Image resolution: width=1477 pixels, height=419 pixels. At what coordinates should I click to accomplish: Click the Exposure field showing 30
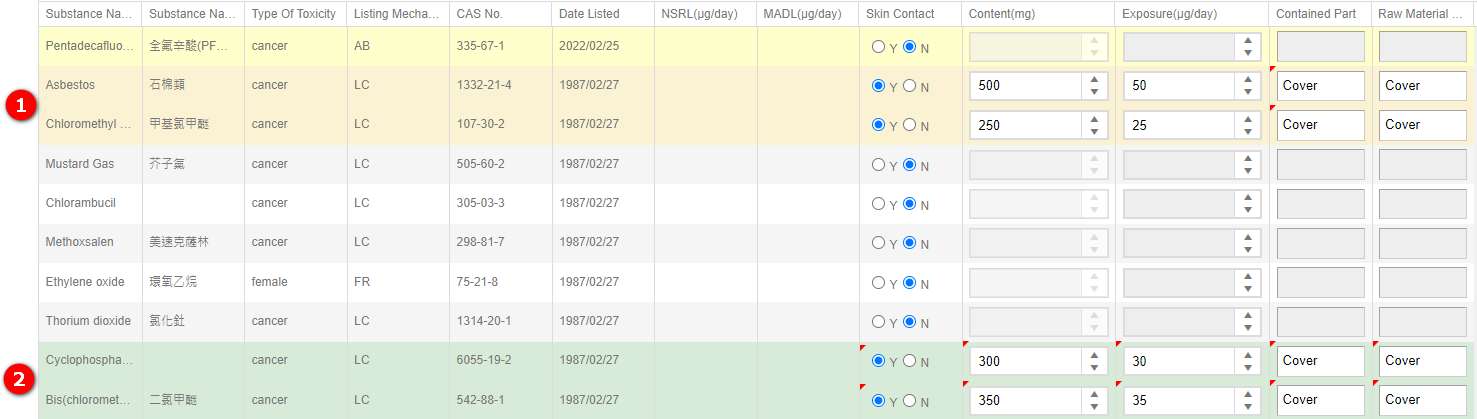click(1179, 361)
